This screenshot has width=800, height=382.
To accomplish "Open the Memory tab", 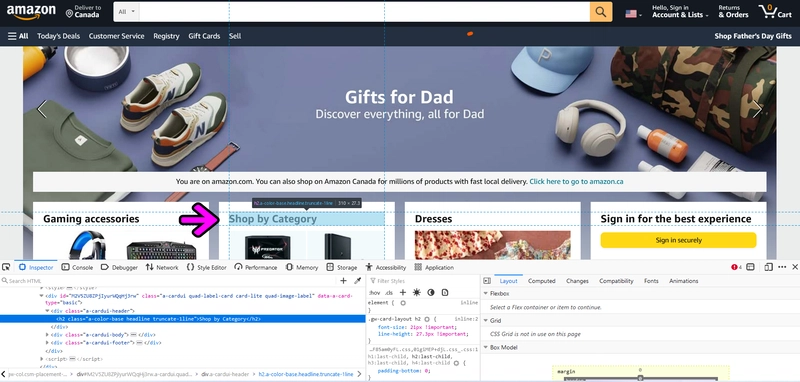I will [x=302, y=267].
